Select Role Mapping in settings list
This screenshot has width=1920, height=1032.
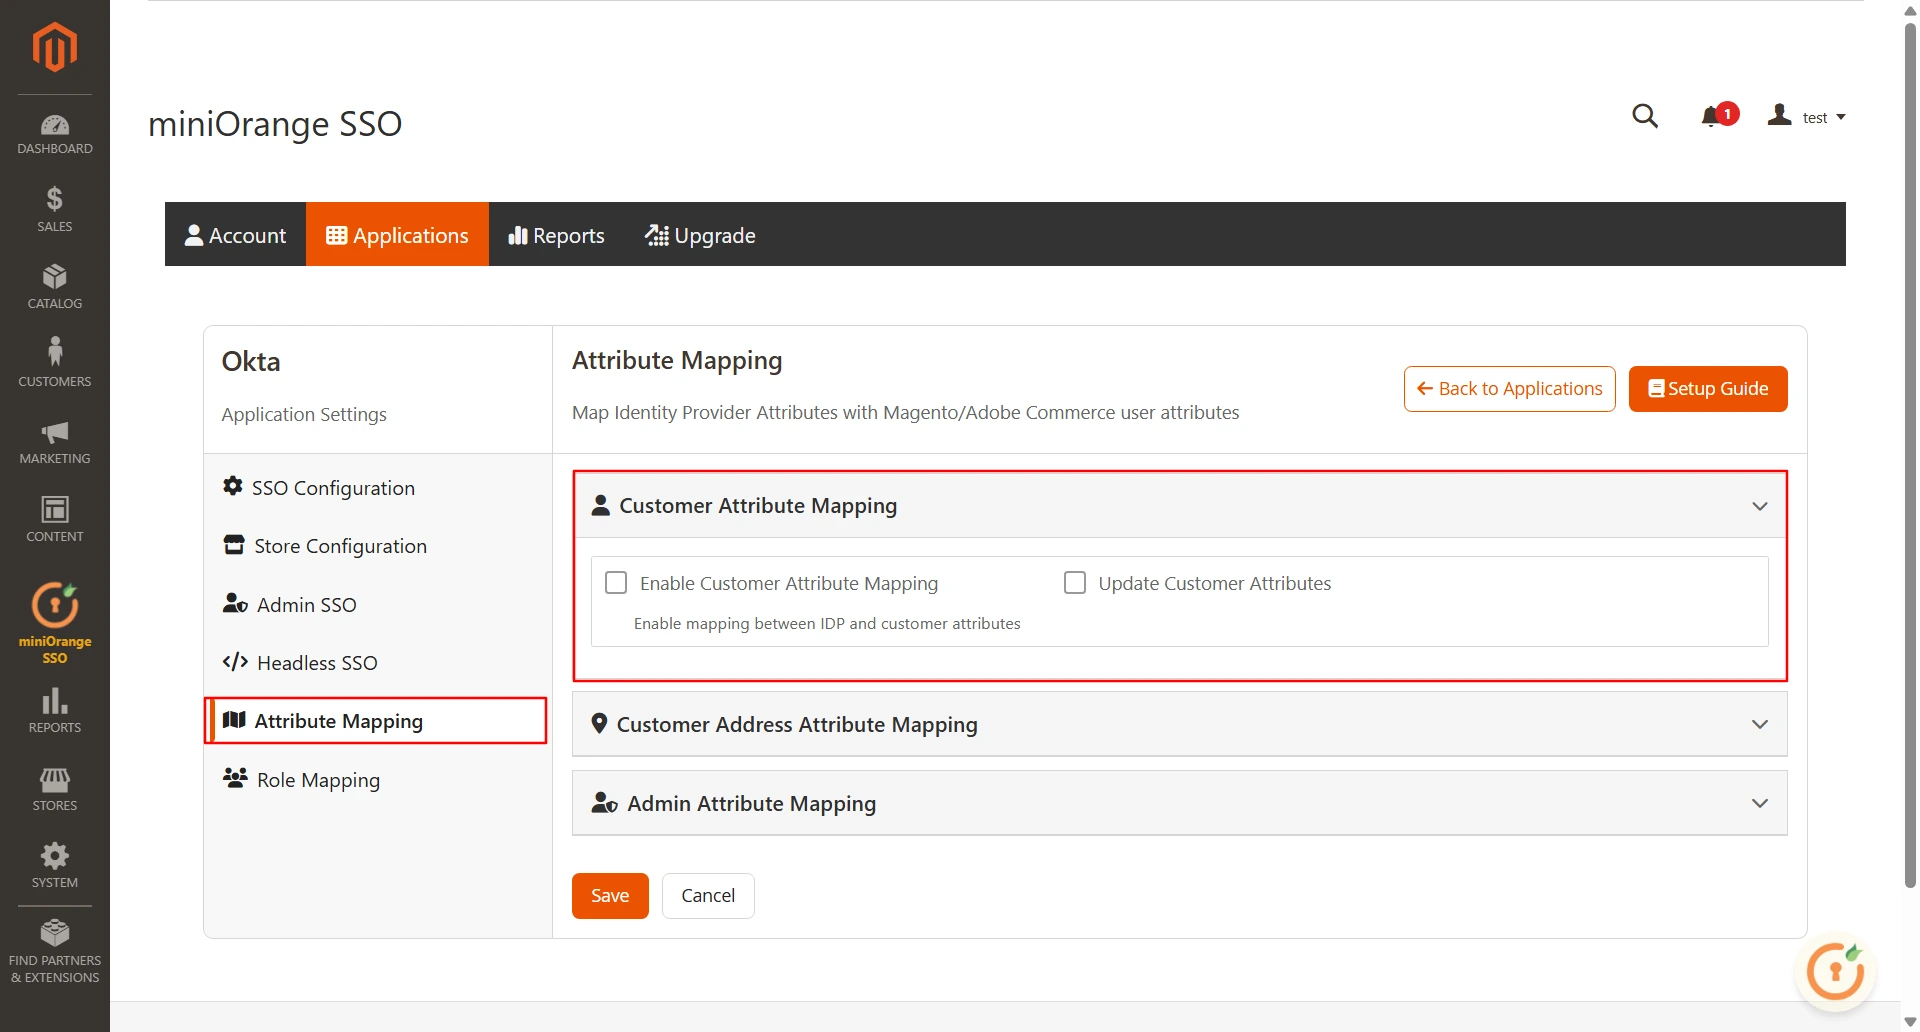point(317,779)
